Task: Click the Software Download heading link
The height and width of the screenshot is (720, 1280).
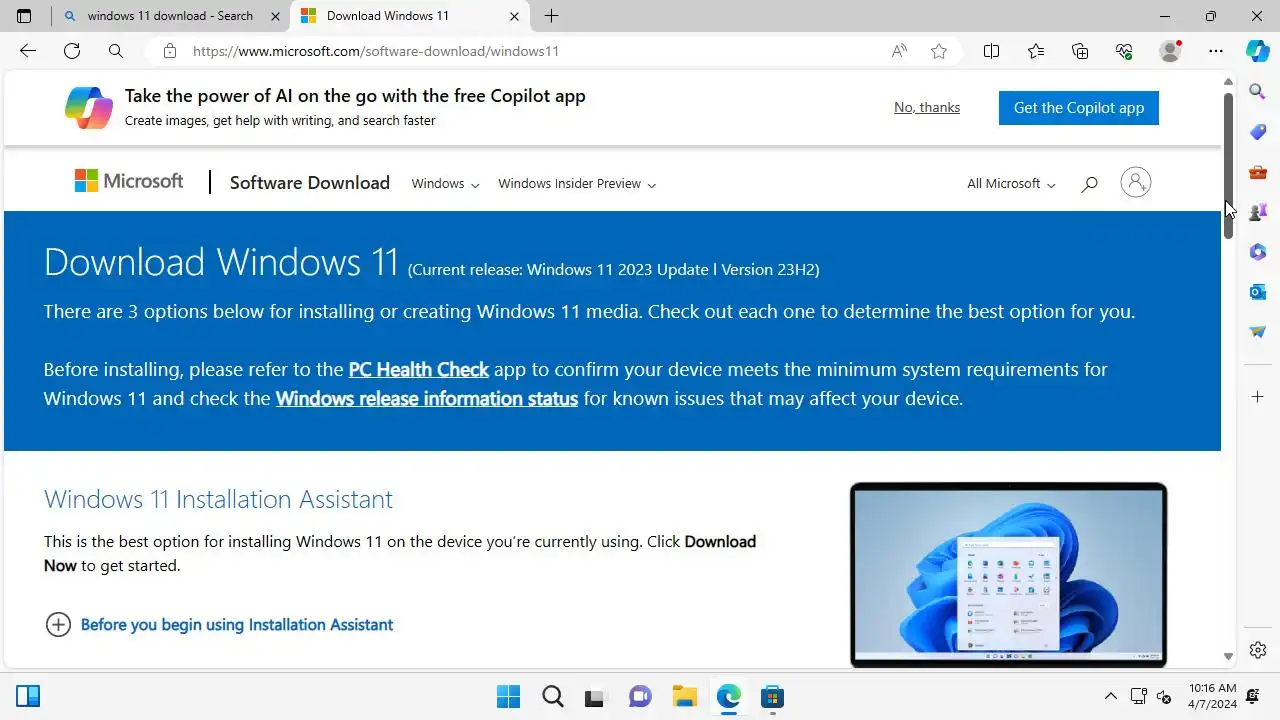Action: pyautogui.click(x=310, y=183)
